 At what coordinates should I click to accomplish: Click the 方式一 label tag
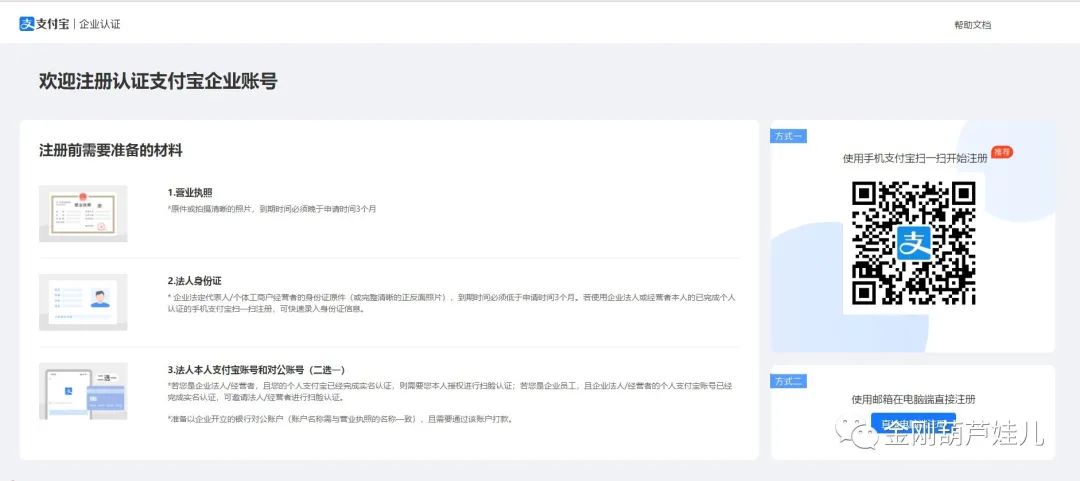(x=788, y=136)
